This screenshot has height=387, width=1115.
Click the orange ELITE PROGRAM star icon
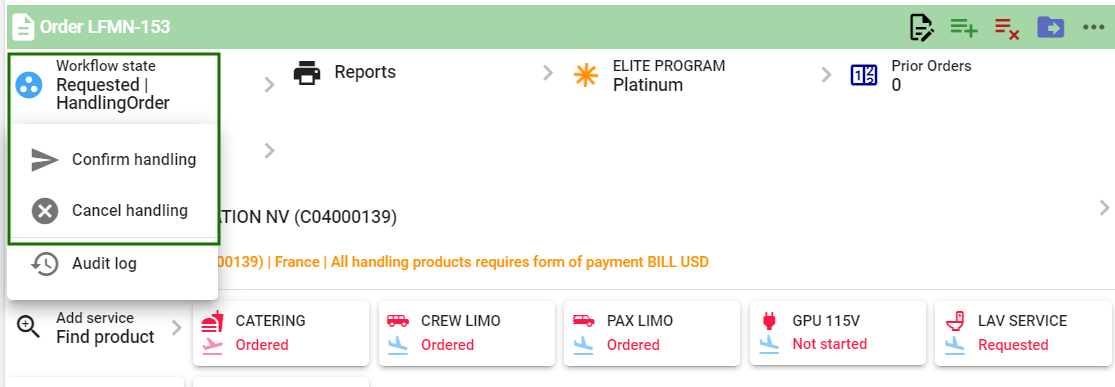[586, 75]
